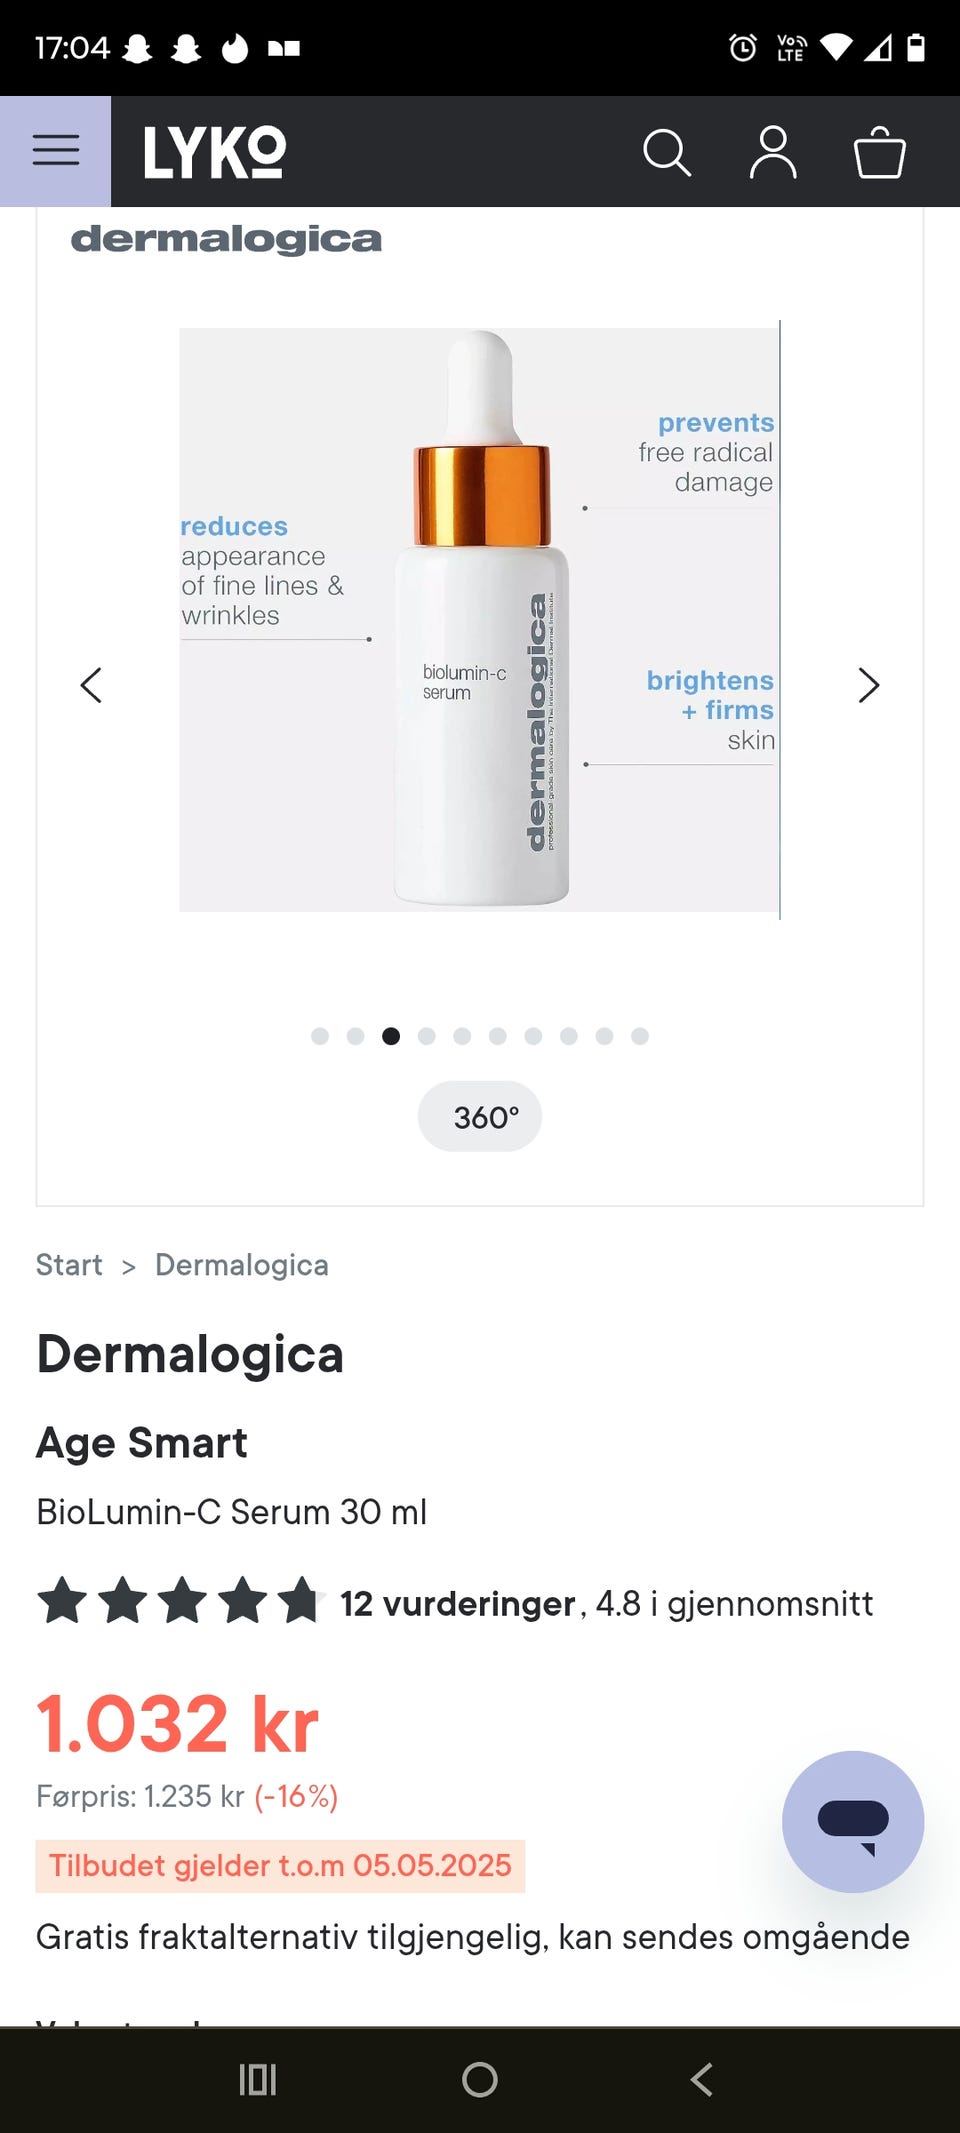Open the shopping bag cart
The image size is (960, 2133).
(880, 153)
